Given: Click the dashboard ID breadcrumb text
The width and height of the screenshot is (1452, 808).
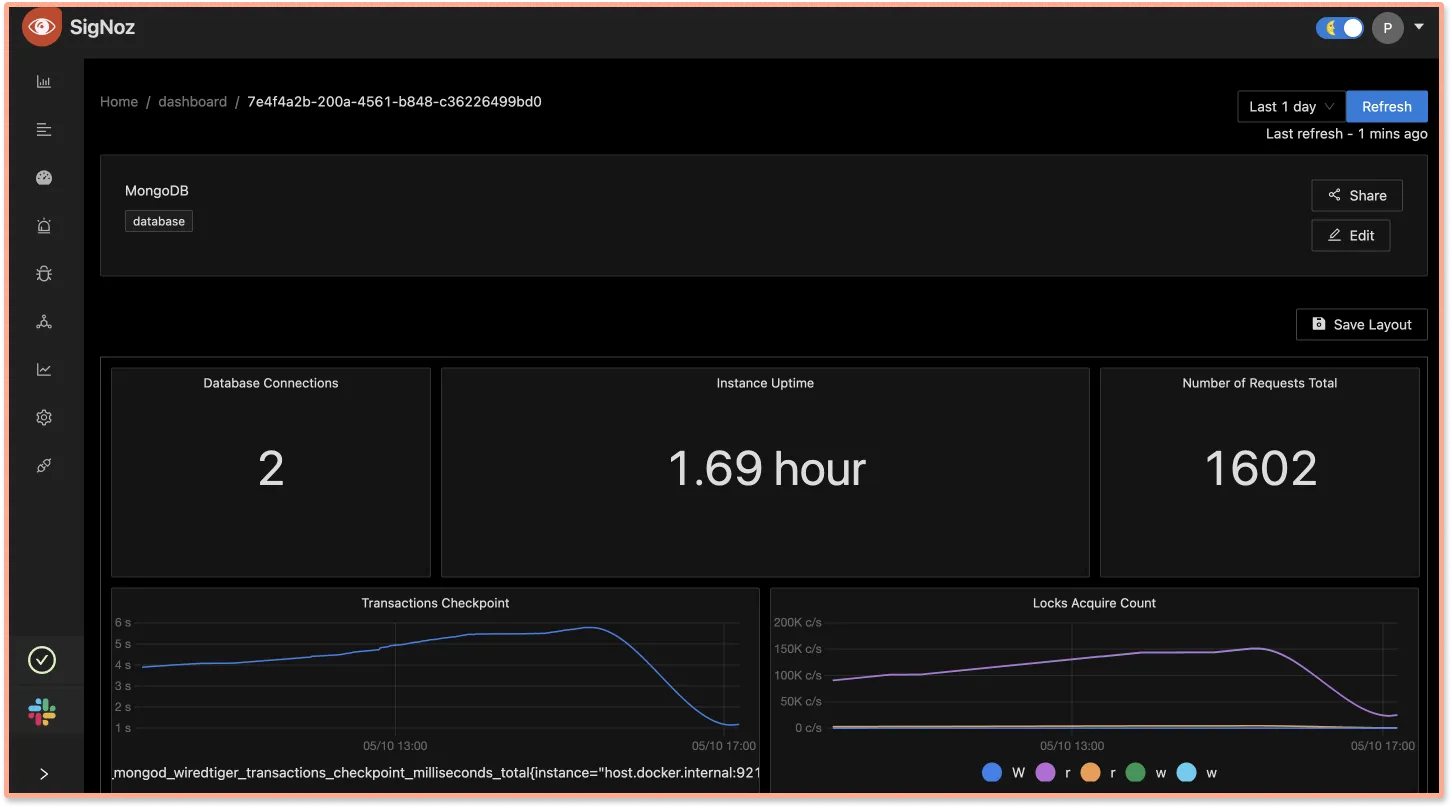Looking at the screenshot, I should (395, 102).
